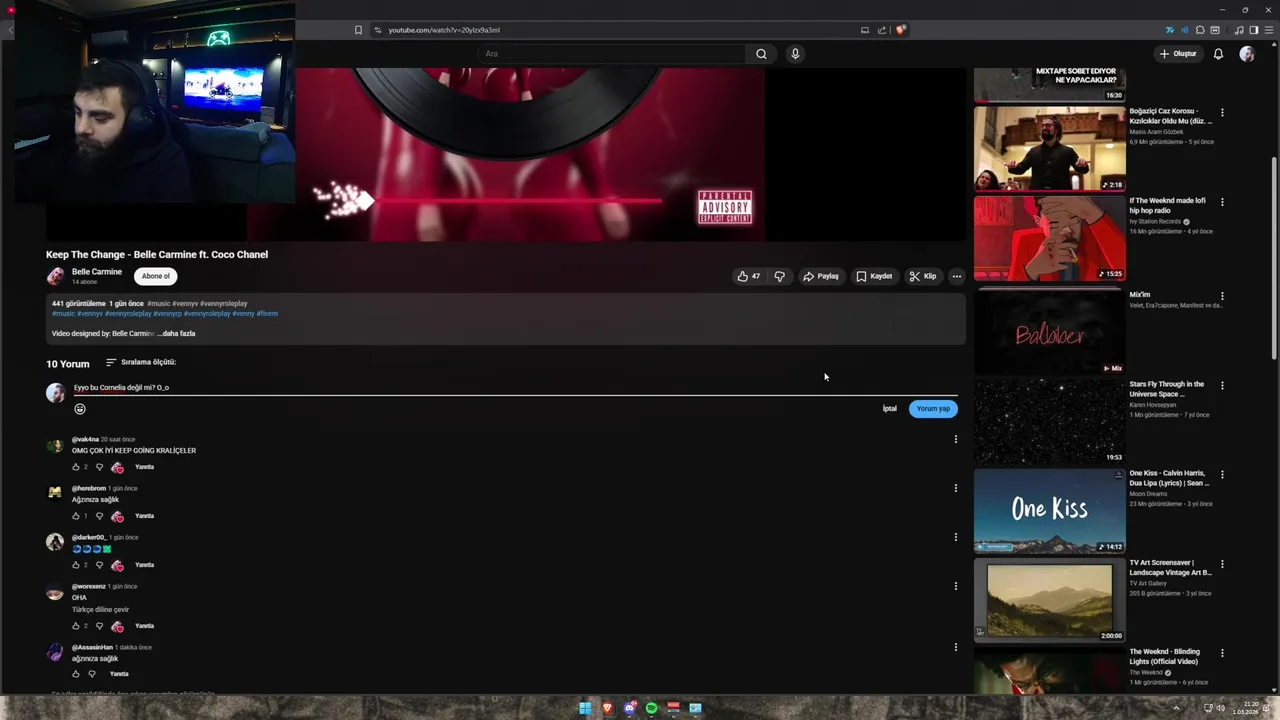Toggle the browser sidebar panel icon
The height and width of the screenshot is (720, 1280).
click(x=1253, y=30)
